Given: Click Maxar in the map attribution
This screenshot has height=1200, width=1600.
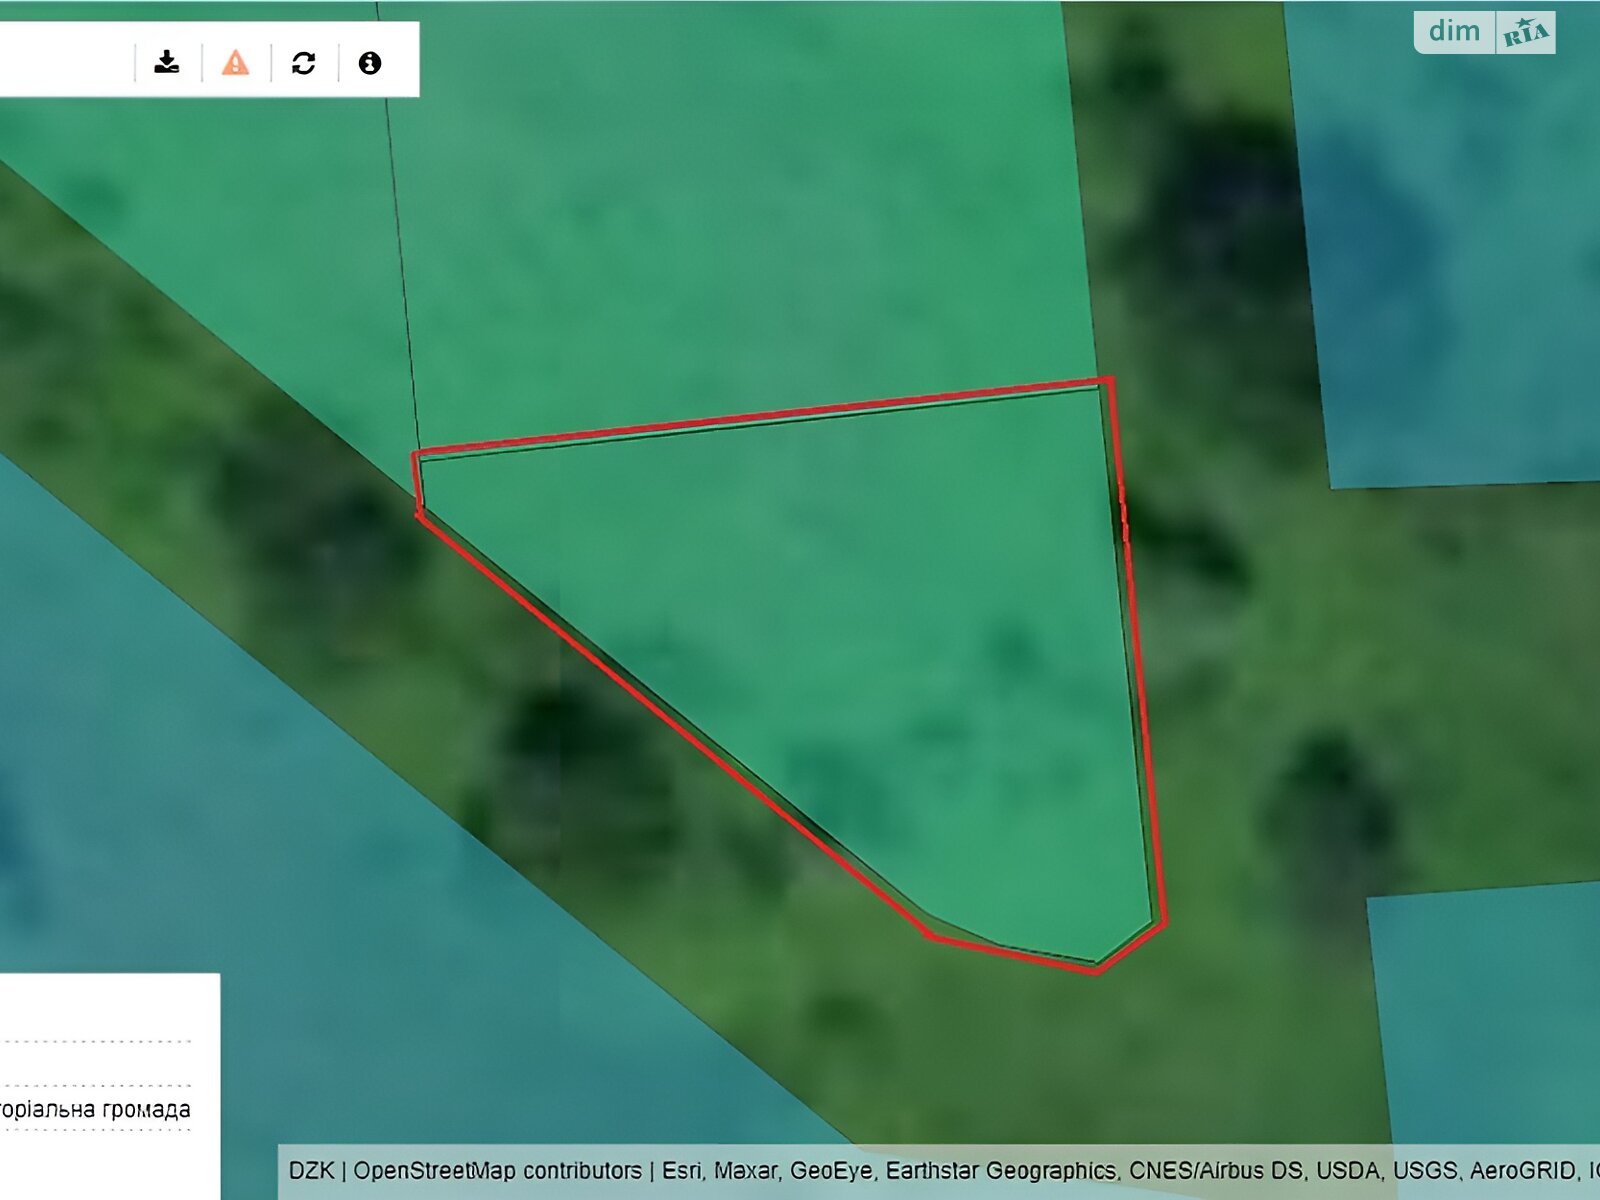Looking at the screenshot, I should tap(745, 1170).
